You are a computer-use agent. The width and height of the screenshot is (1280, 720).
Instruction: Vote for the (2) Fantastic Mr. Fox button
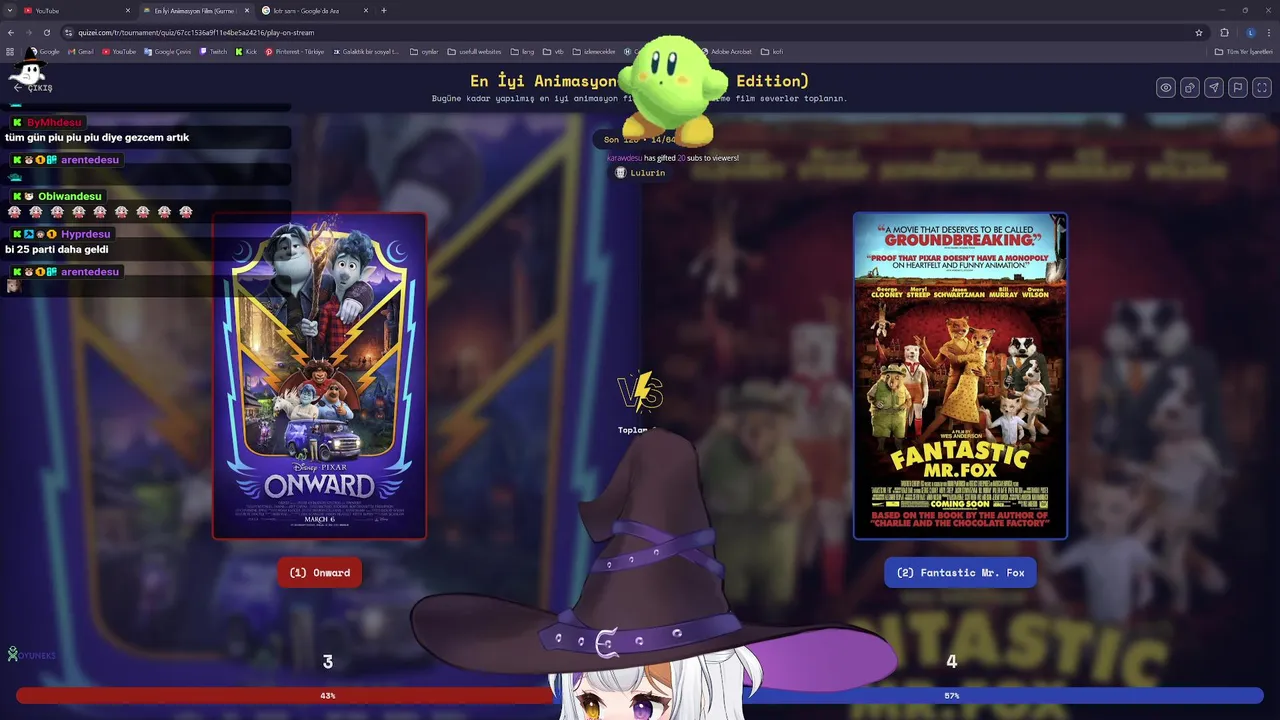pos(960,573)
